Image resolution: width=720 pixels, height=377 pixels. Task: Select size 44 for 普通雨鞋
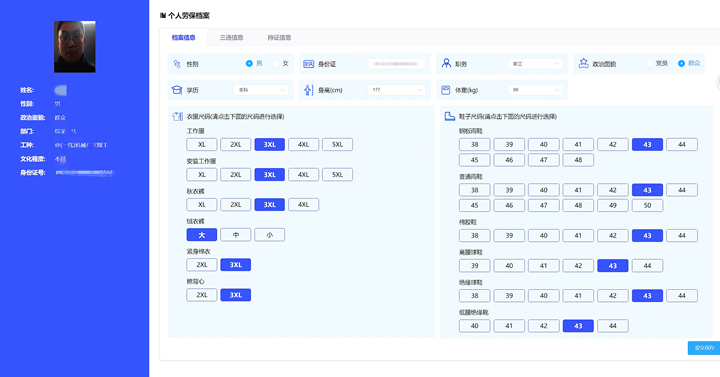coord(682,190)
